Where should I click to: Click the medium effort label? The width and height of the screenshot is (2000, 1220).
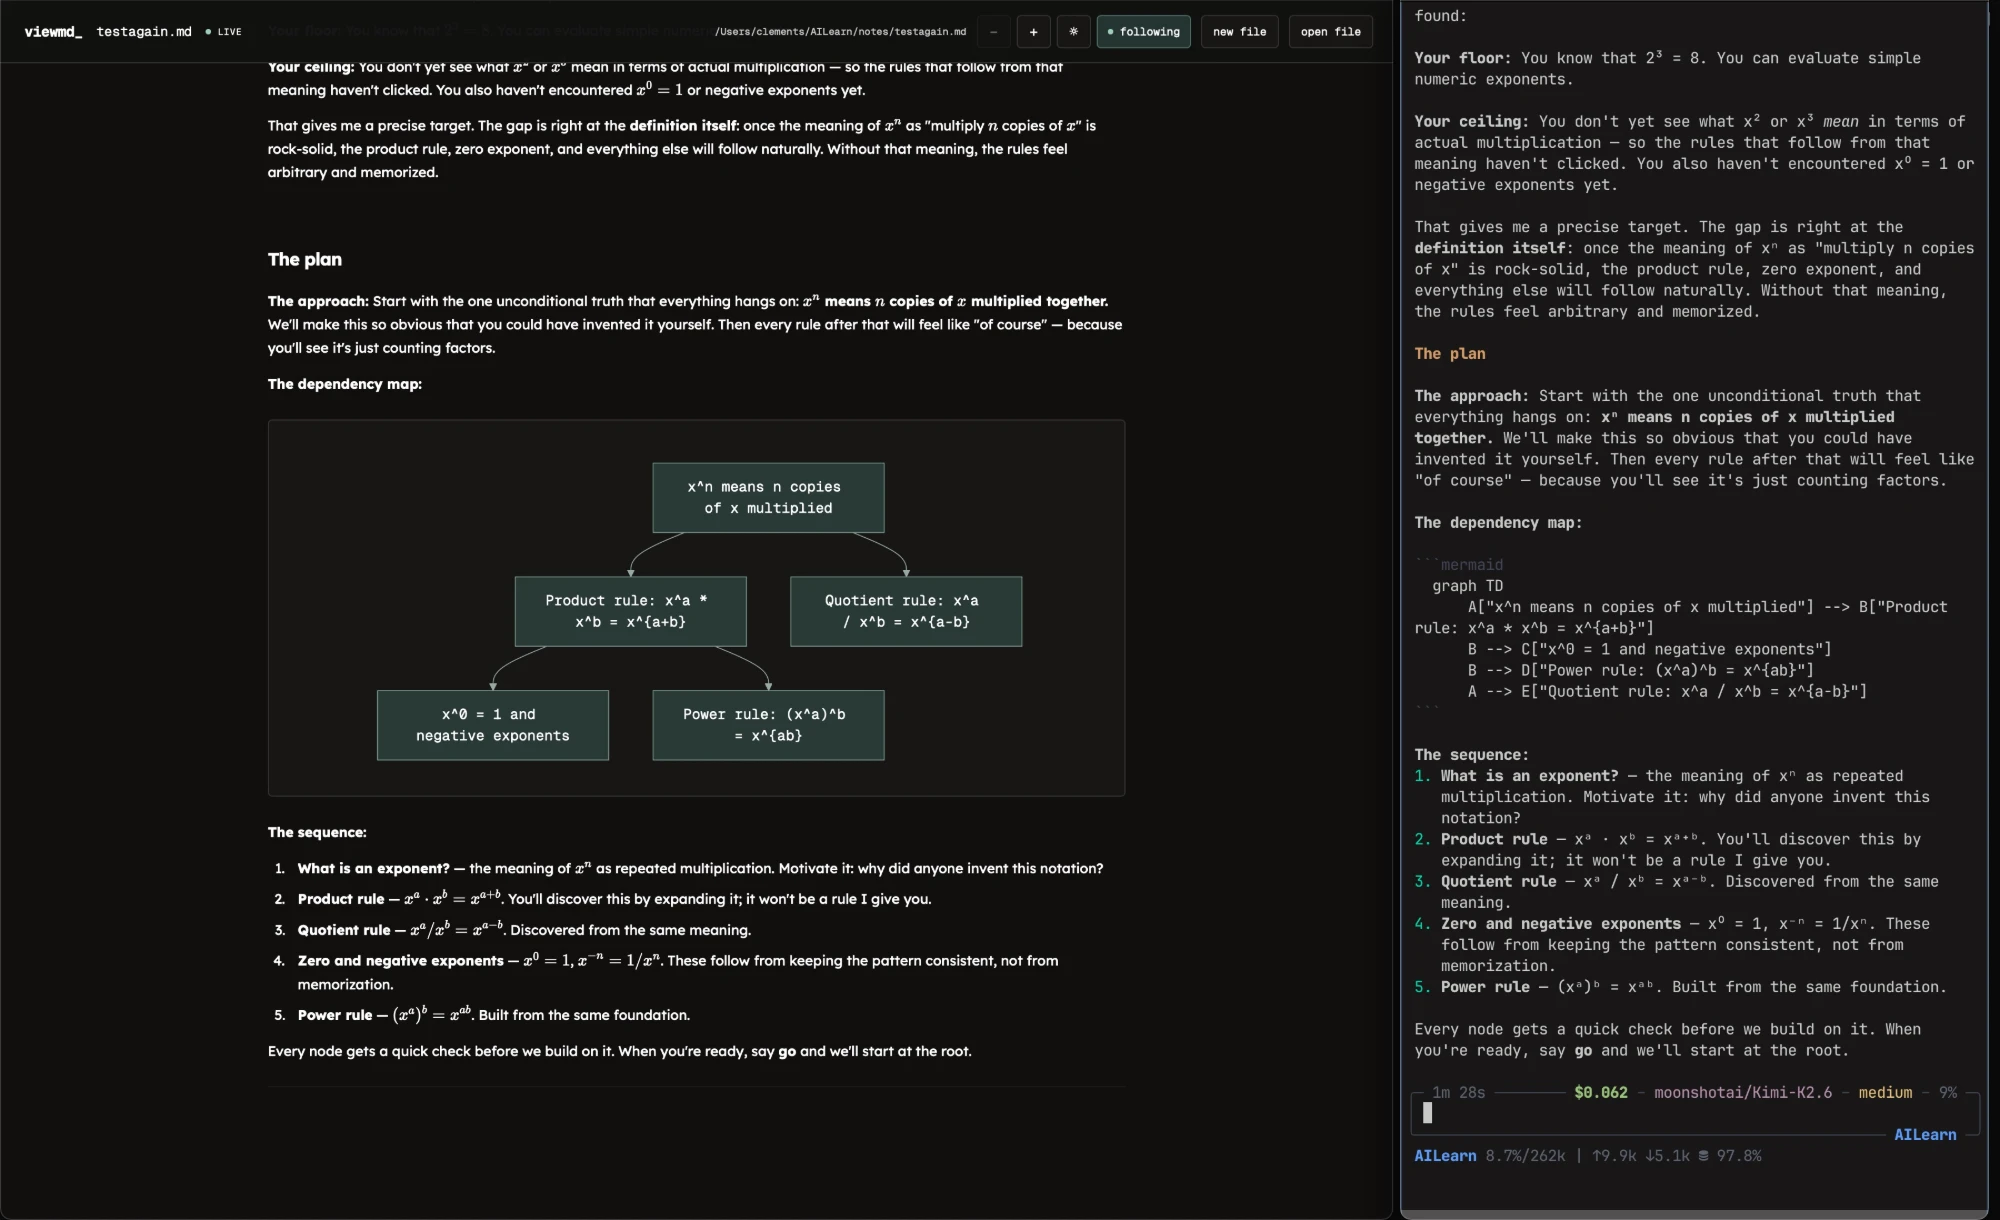pos(1885,1092)
